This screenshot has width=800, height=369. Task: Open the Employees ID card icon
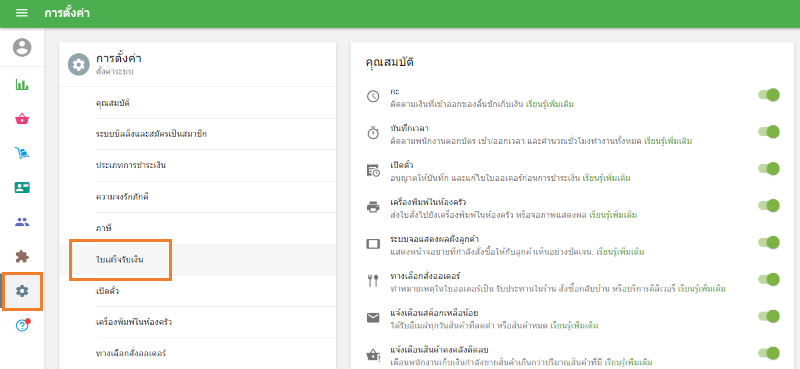coord(22,187)
